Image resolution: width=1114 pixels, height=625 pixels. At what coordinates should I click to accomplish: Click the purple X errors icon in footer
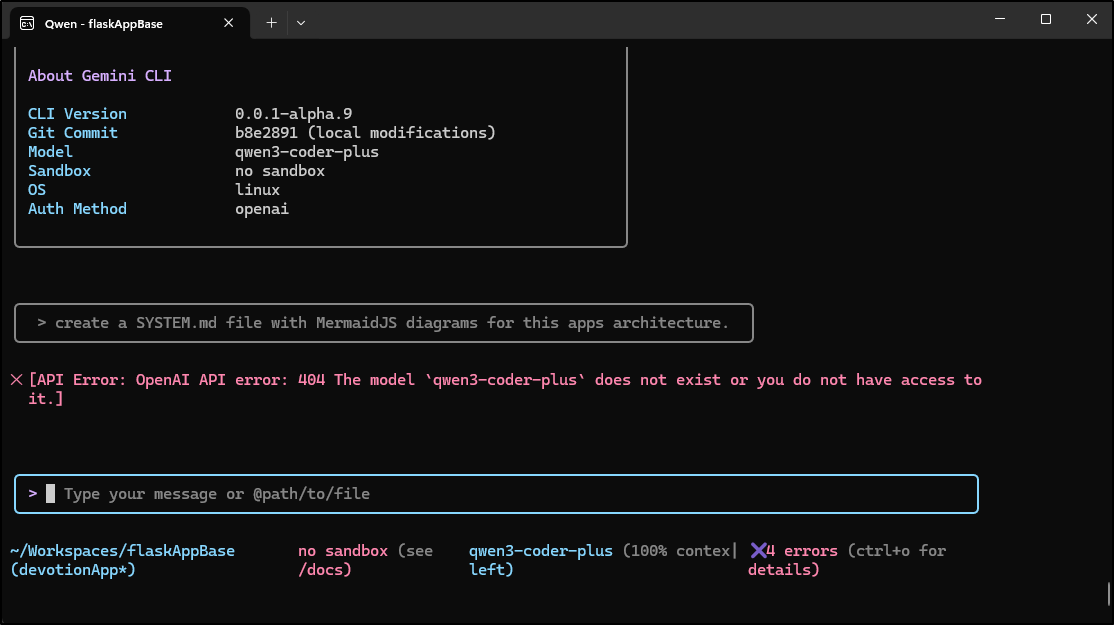pos(758,550)
